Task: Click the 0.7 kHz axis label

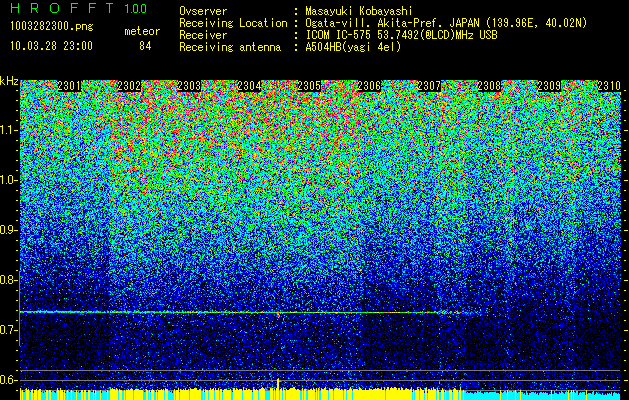Action: point(8,330)
